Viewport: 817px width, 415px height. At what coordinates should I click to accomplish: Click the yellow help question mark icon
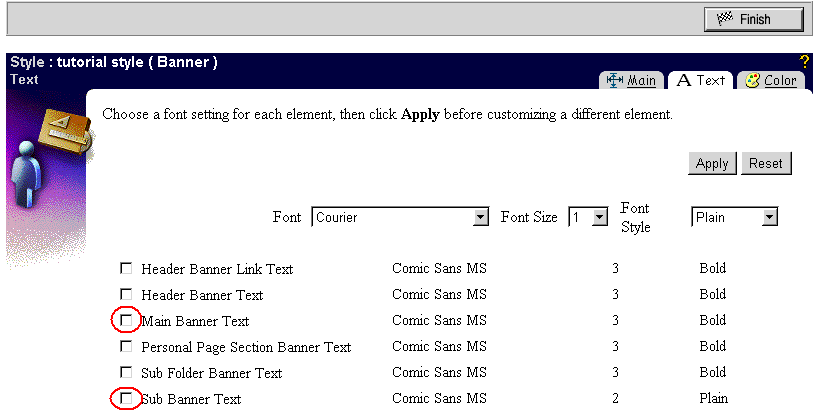tap(805, 62)
